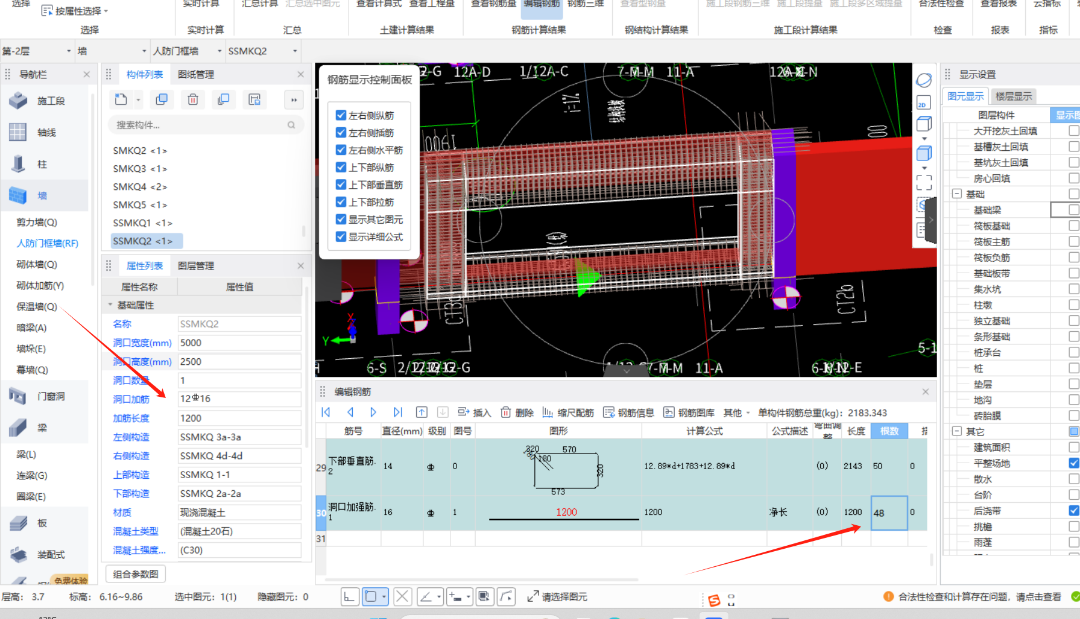
Task: Toggle 上下部拉筋 checkbox
Action: pos(340,202)
